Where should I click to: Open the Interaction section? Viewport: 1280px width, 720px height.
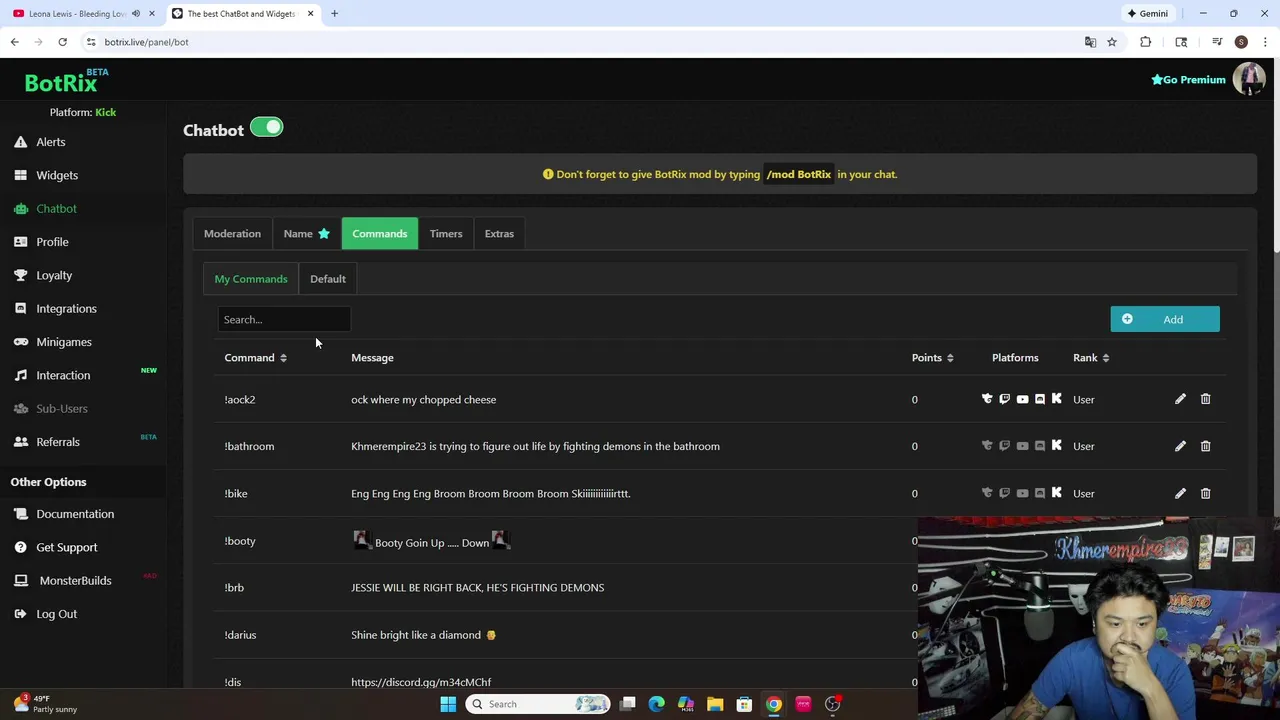pyautogui.click(x=63, y=375)
